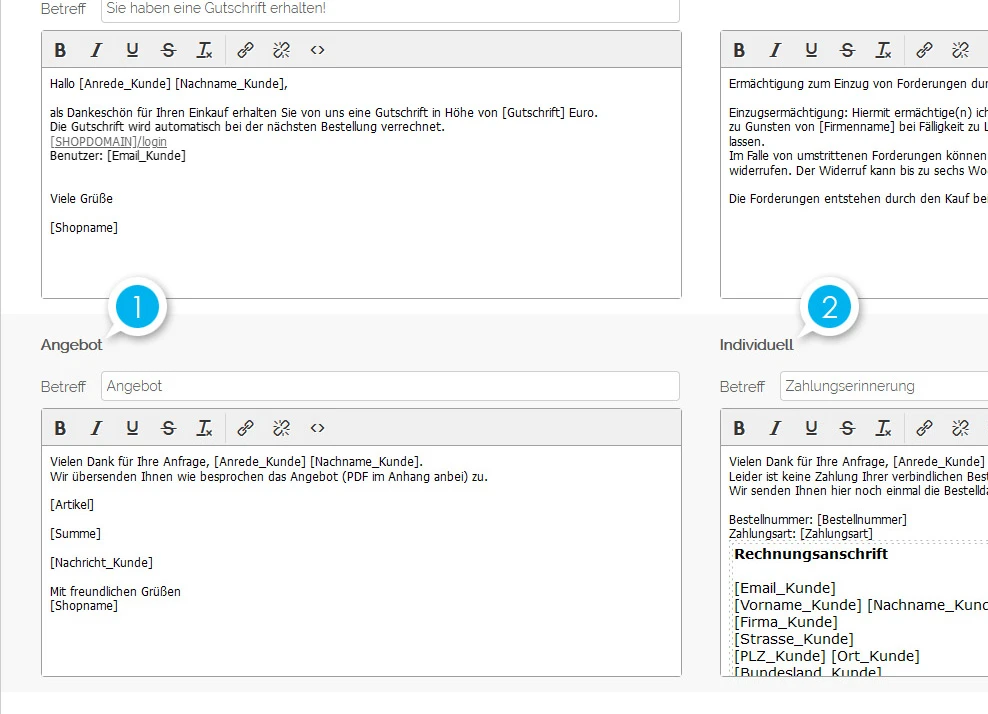Click Strikethrough in Individuell editor toolbar
988x714 pixels.
click(847, 428)
